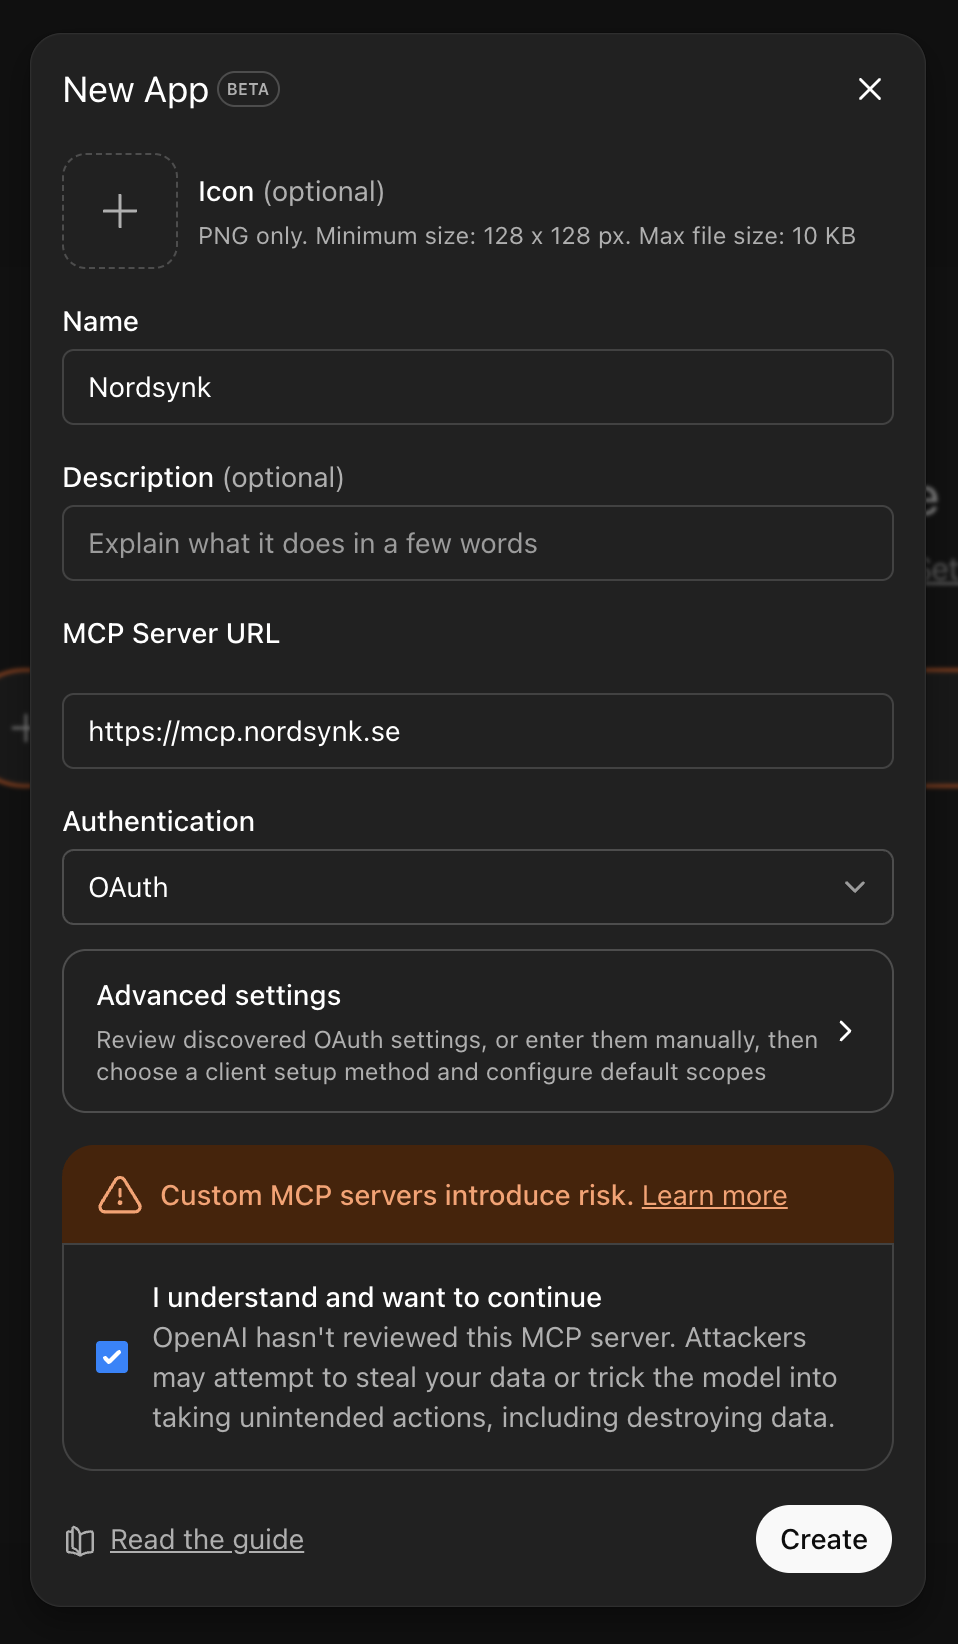This screenshot has height=1644, width=958.
Task: Expand Advanced settings section
Action: [478, 1031]
